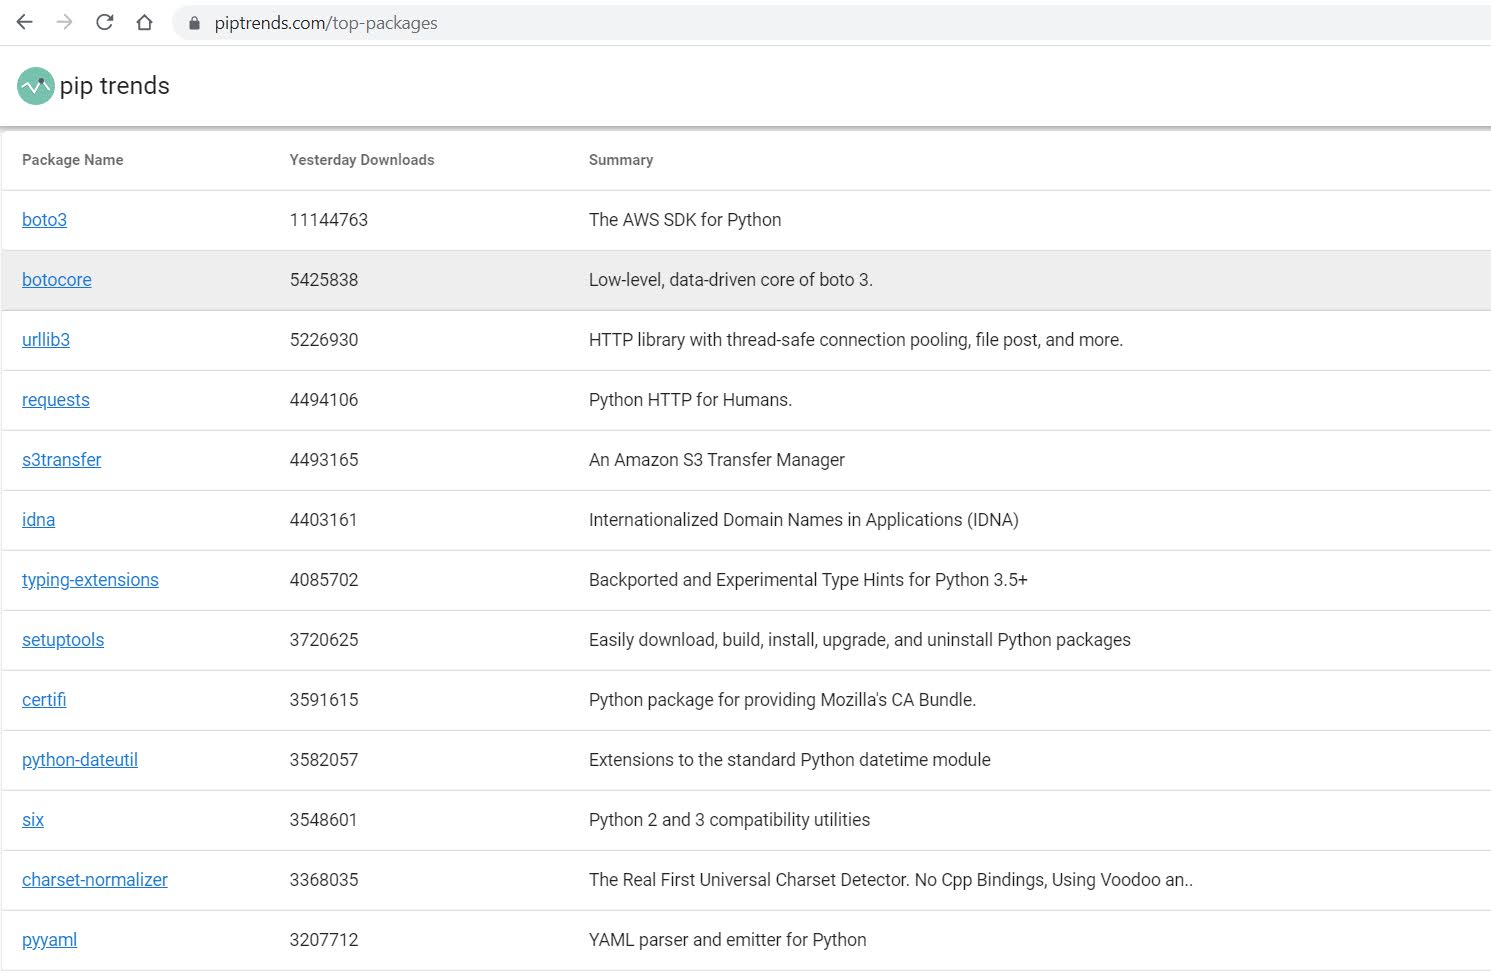
Task: Open the s3transfer package link
Action: [x=62, y=460]
